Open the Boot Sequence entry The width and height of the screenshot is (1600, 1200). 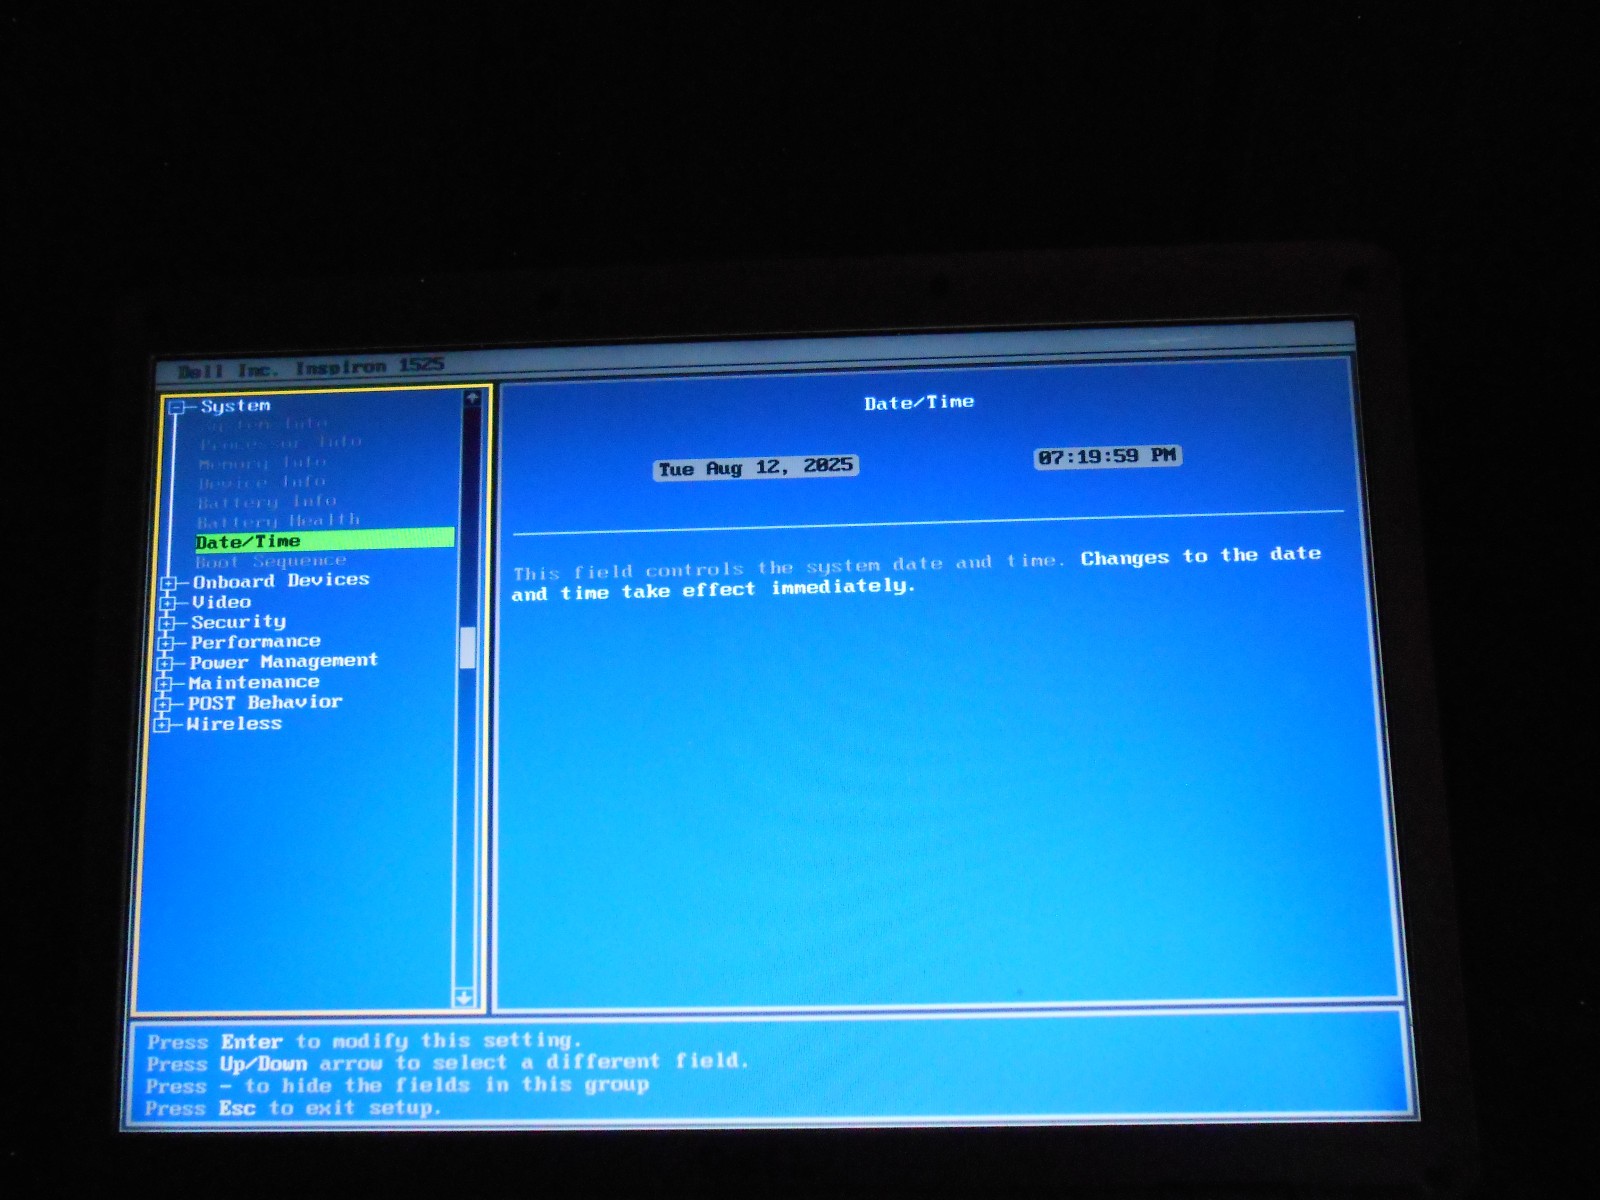pyautogui.click(x=270, y=562)
